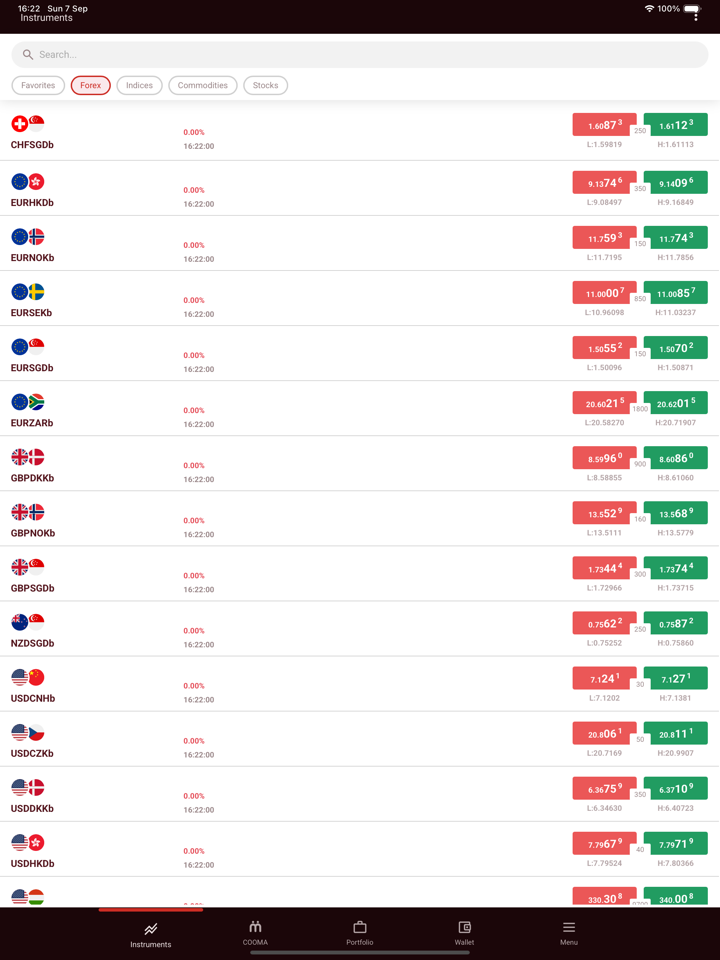Viewport: 720px width, 960px height.
Task: Open the Portfolio briefcase icon
Action: [360, 927]
